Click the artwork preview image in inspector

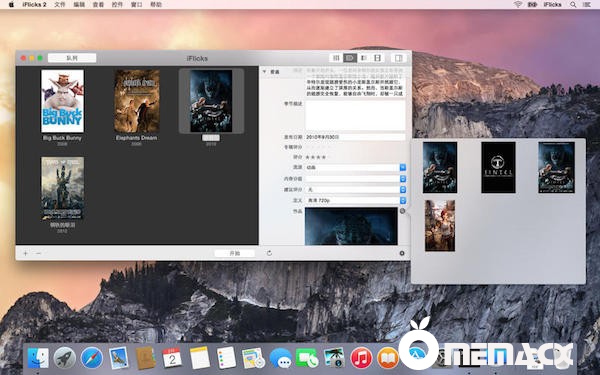[351, 226]
